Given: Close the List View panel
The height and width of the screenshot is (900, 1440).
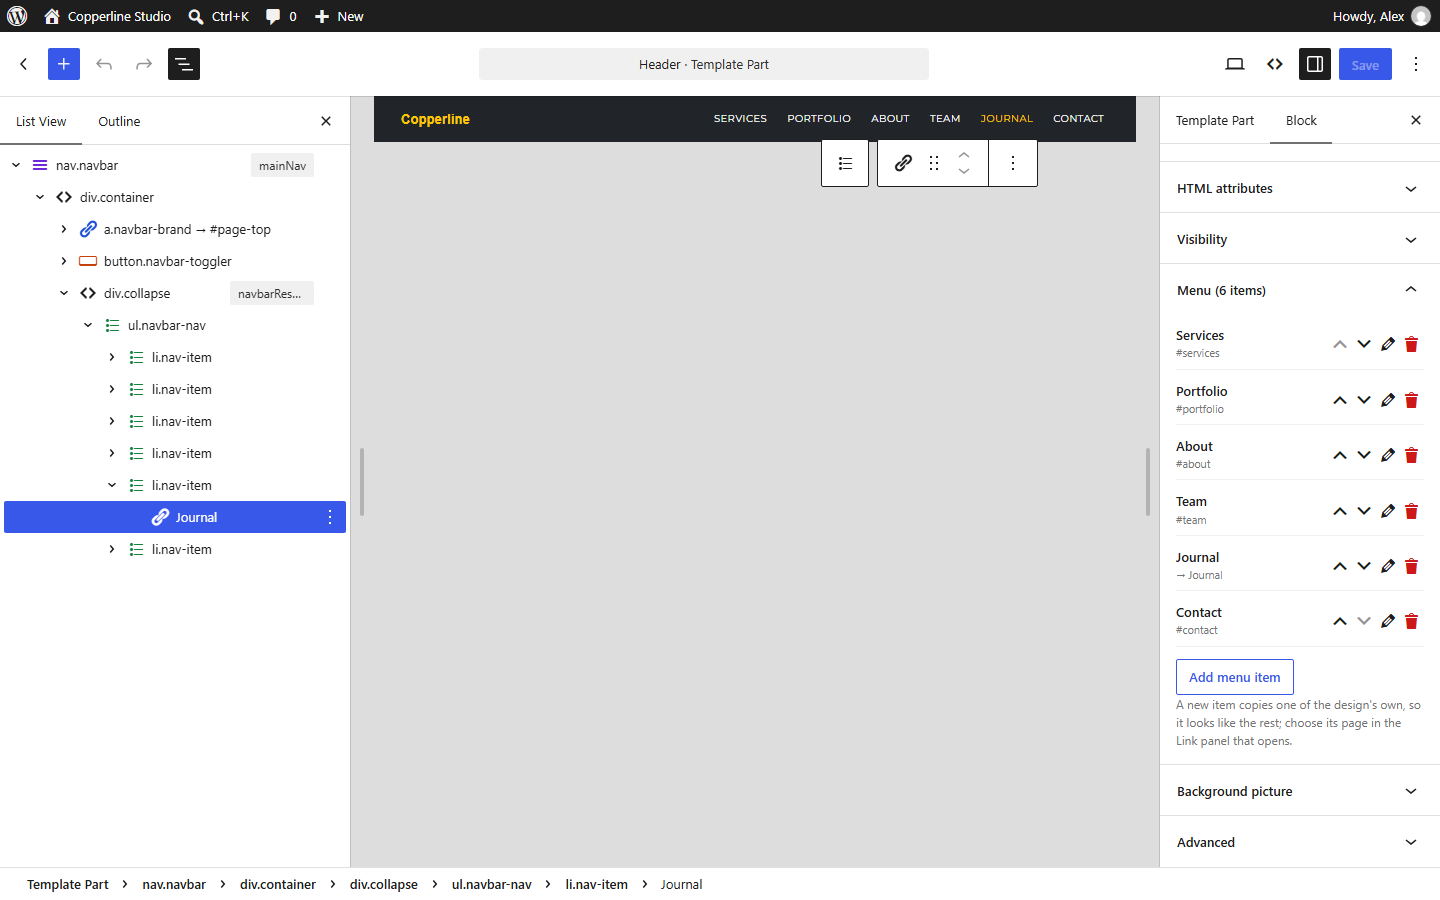Looking at the screenshot, I should [326, 121].
